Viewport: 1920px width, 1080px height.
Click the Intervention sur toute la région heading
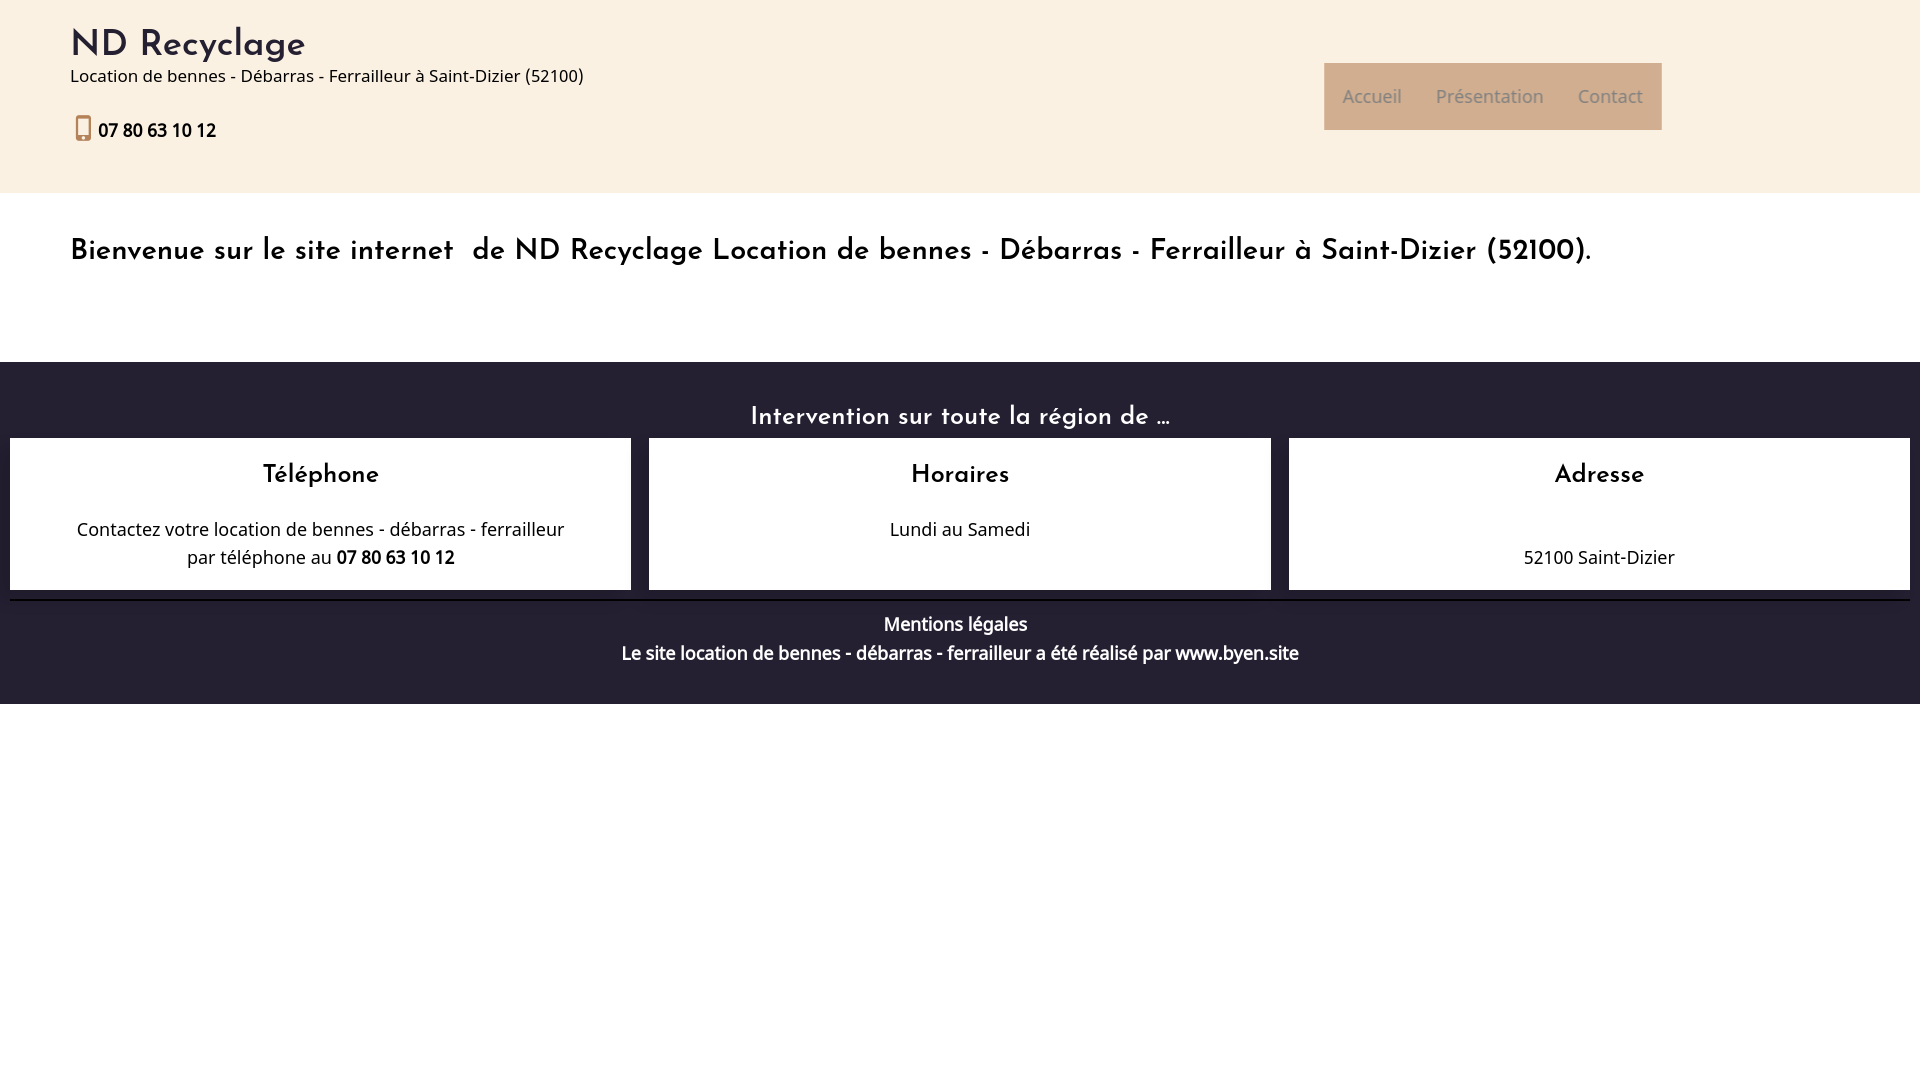[959, 417]
